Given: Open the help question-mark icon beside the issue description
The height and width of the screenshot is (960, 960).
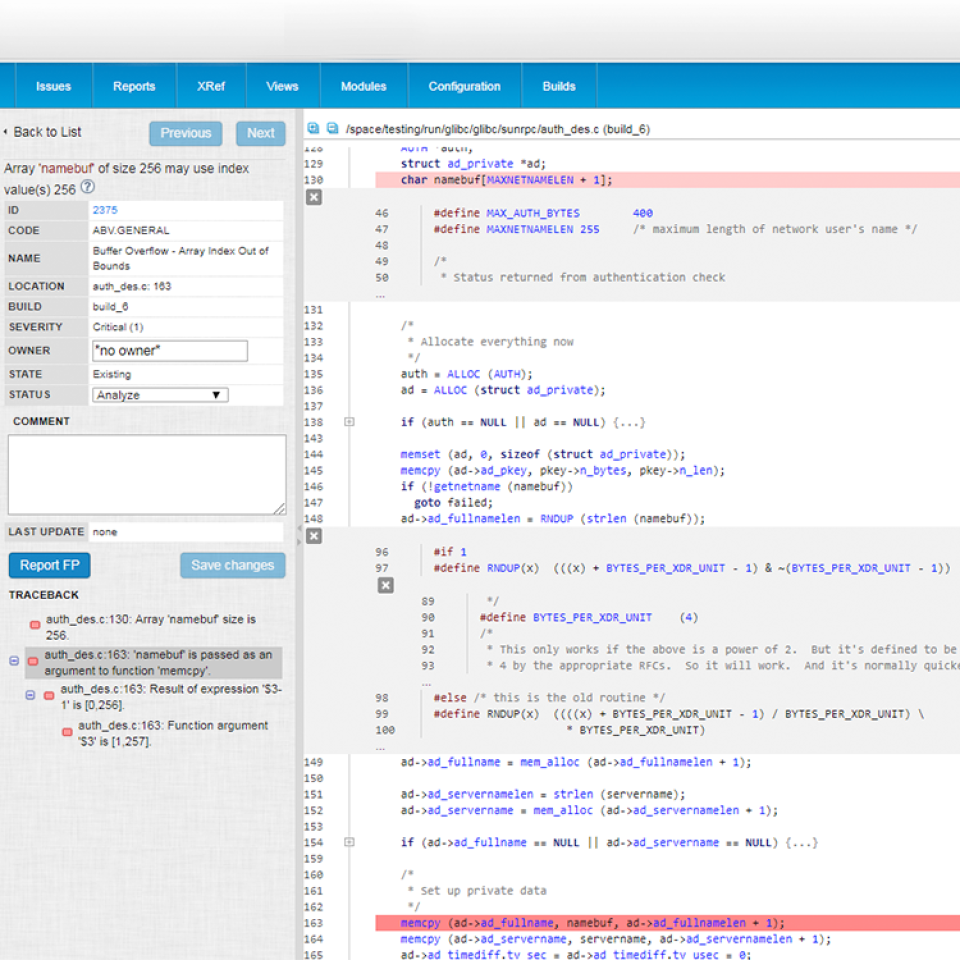Looking at the screenshot, I should pos(88,186).
